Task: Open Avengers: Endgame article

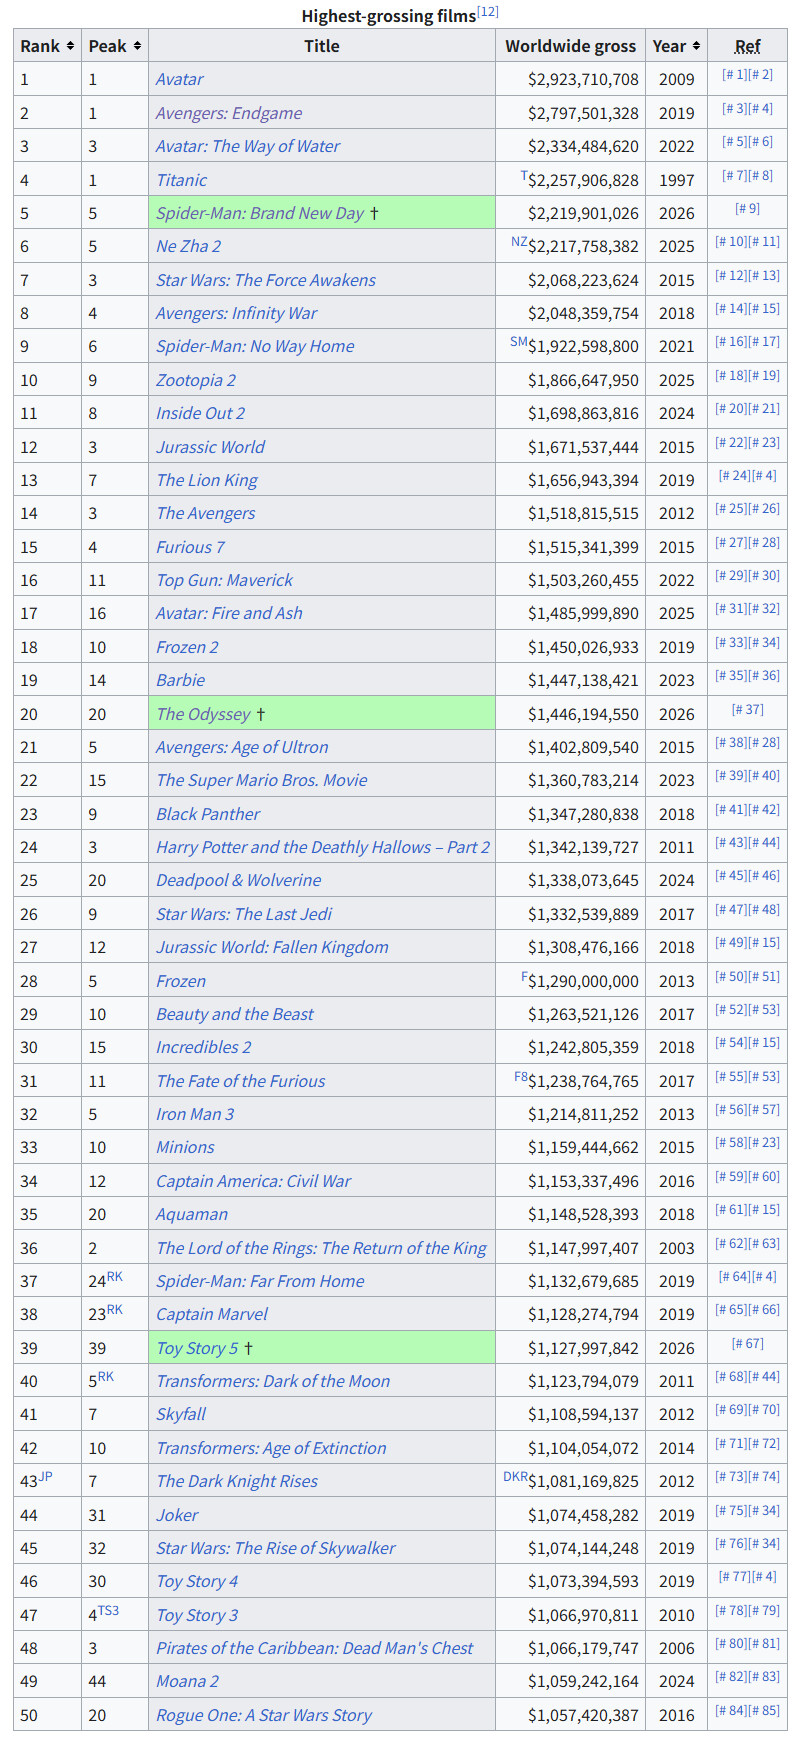Action: (229, 113)
